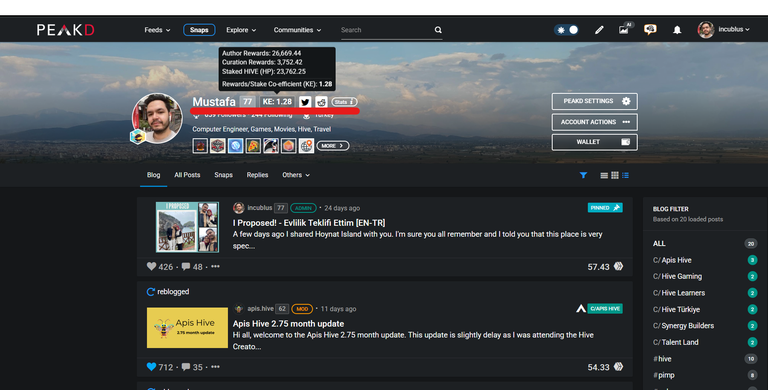Open the I Proposed post thumbnail
The width and height of the screenshot is (768, 390).
tap(187, 227)
